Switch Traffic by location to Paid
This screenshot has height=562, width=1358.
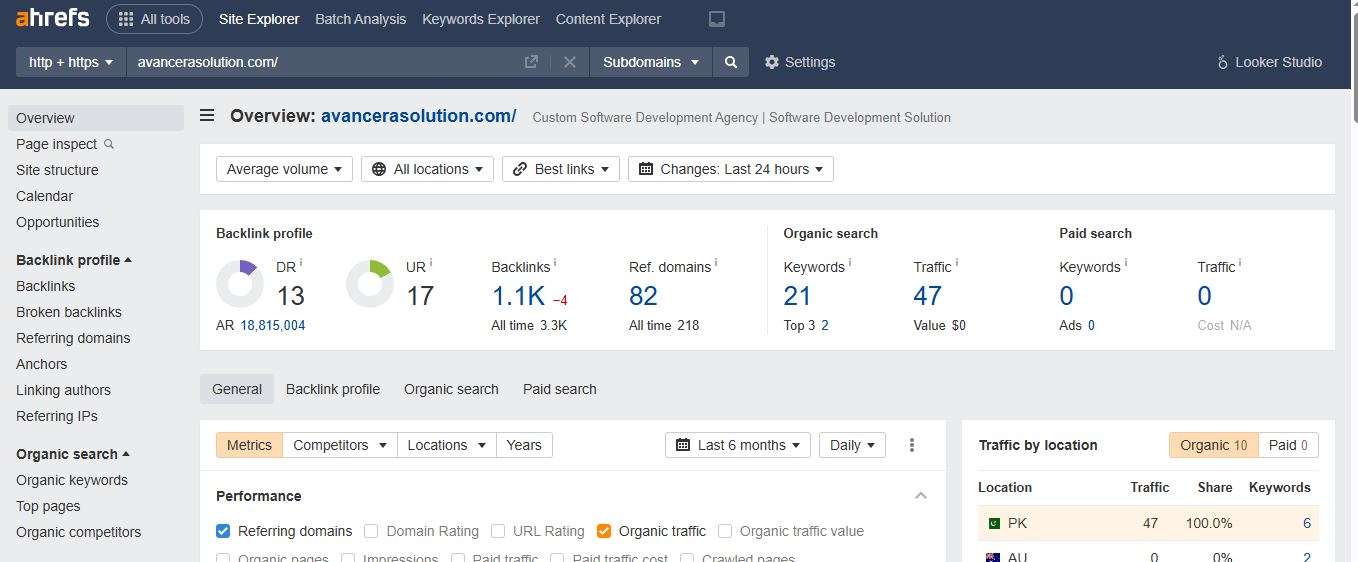point(1289,445)
